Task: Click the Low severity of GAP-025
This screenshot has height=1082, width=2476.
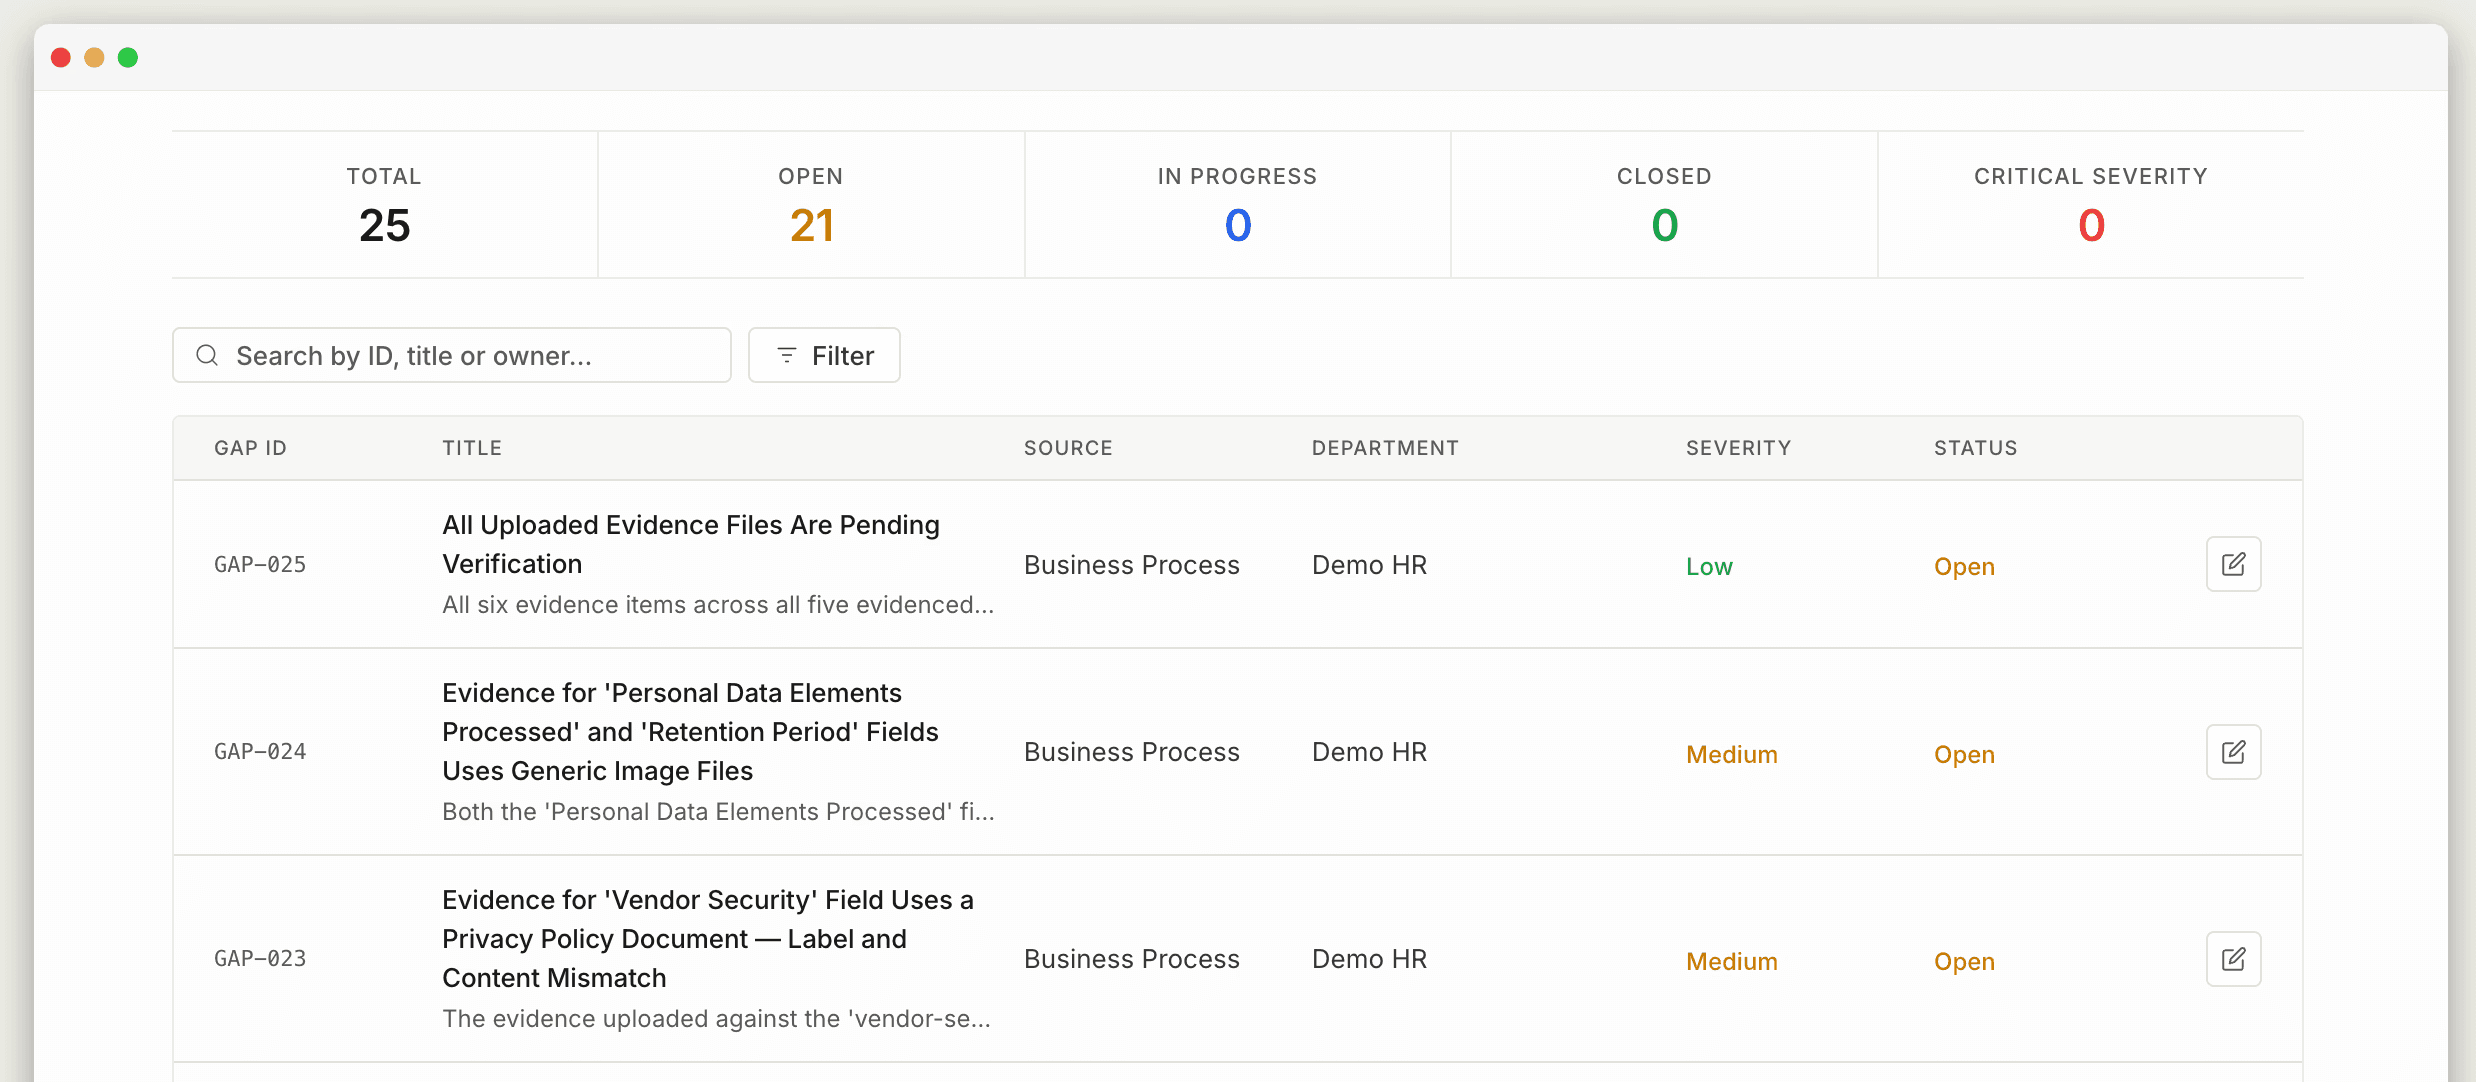Action: point(1709,567)
